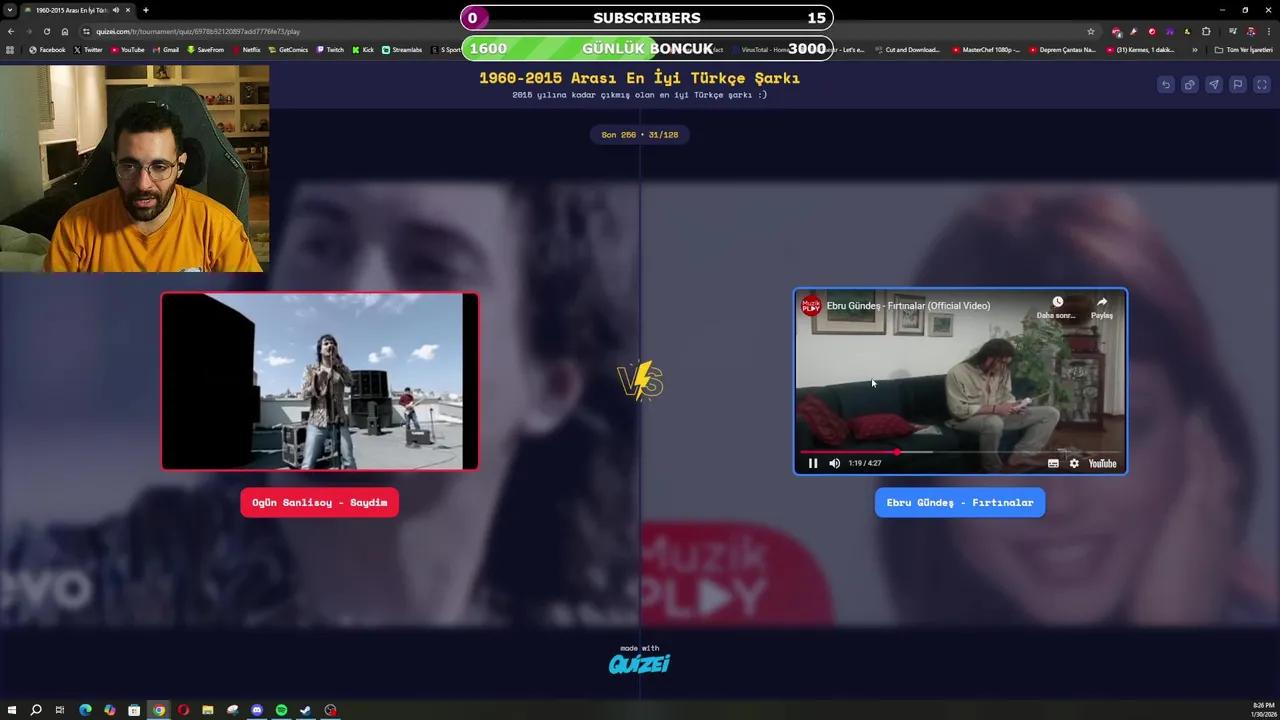The image size is (1280, 720).
Task: Open the YouTube bookmark
Action: pyautogui.click(x=127, y=50)
